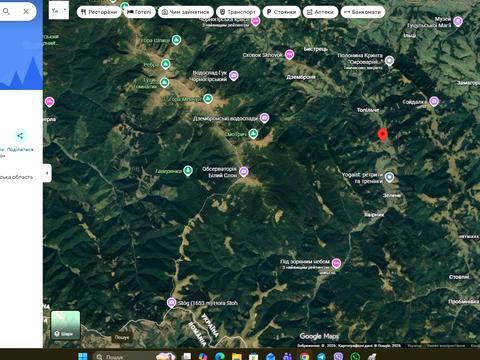The width and height of the screenshot is (480, 360).
Task: Open Telegram from the taskbar
Action: [321, 356]
